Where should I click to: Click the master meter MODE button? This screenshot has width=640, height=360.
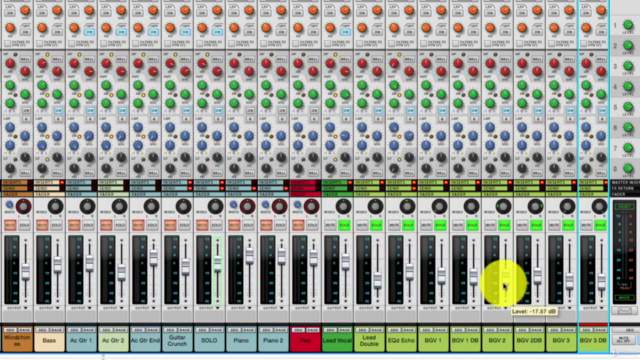coord(624,298)
